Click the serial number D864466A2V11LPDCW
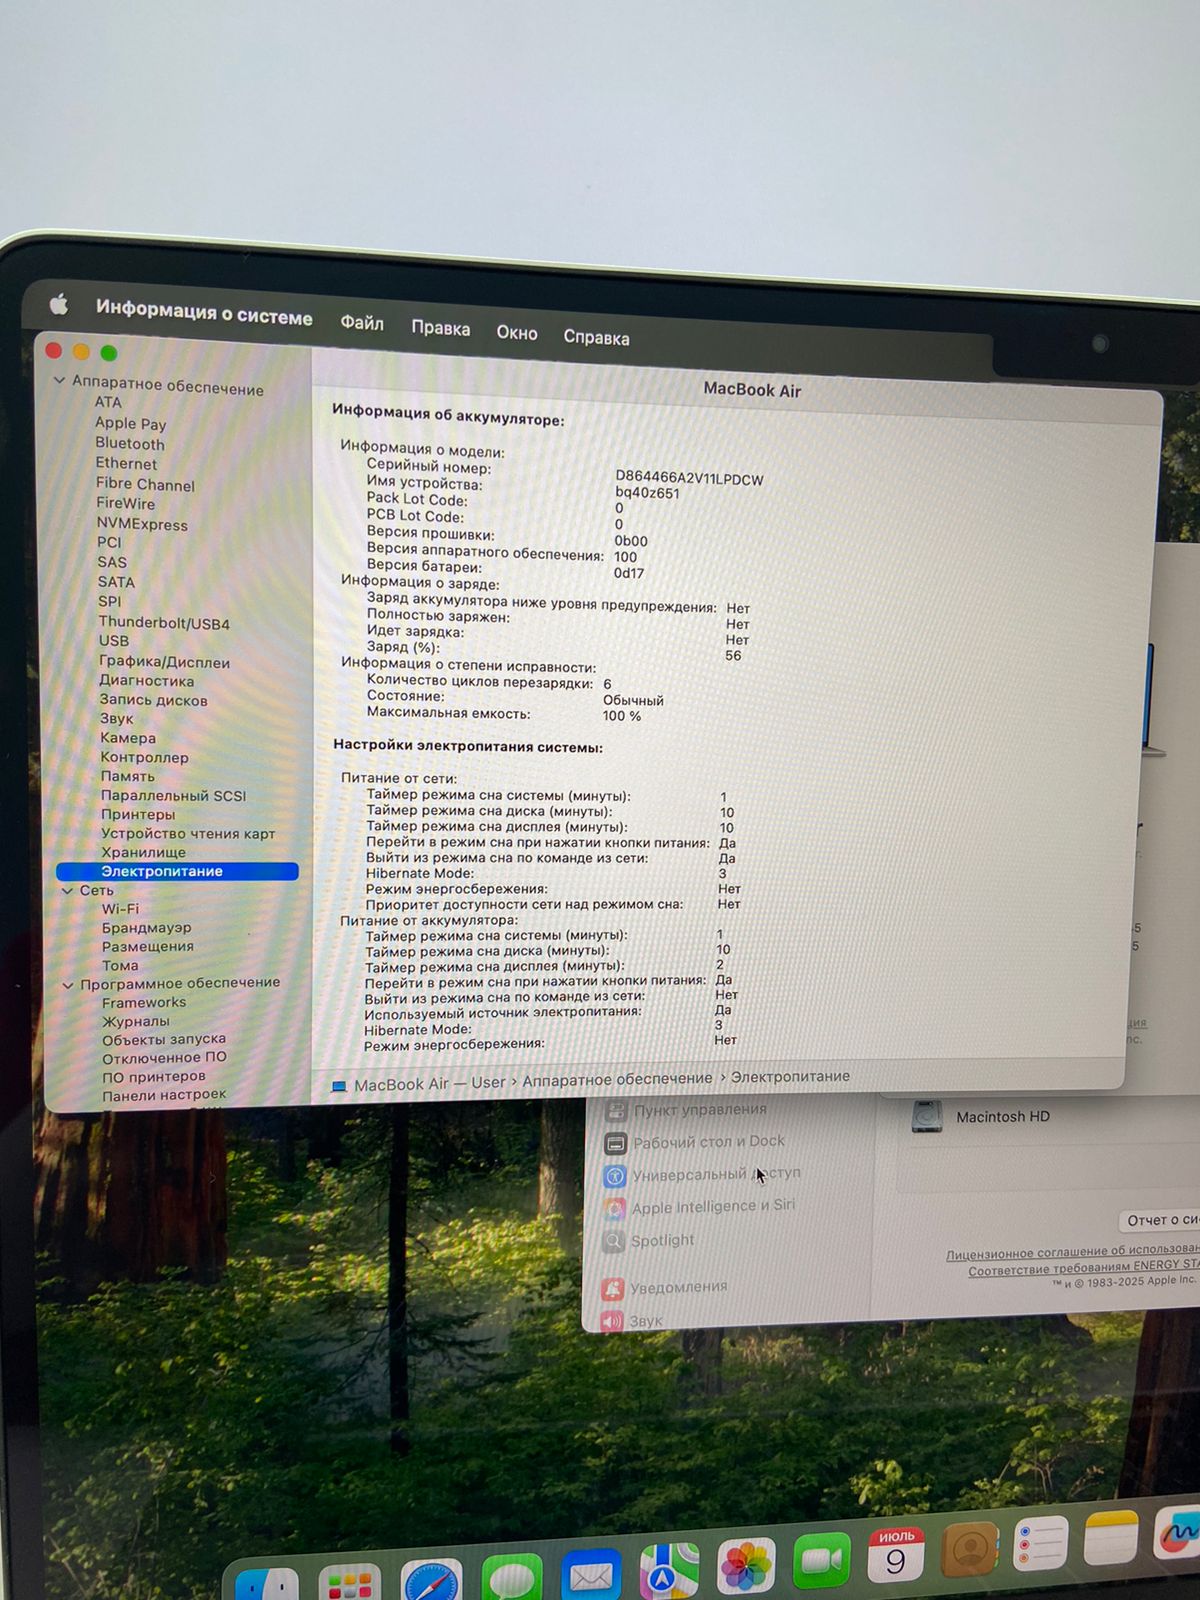 click(689, 479)
